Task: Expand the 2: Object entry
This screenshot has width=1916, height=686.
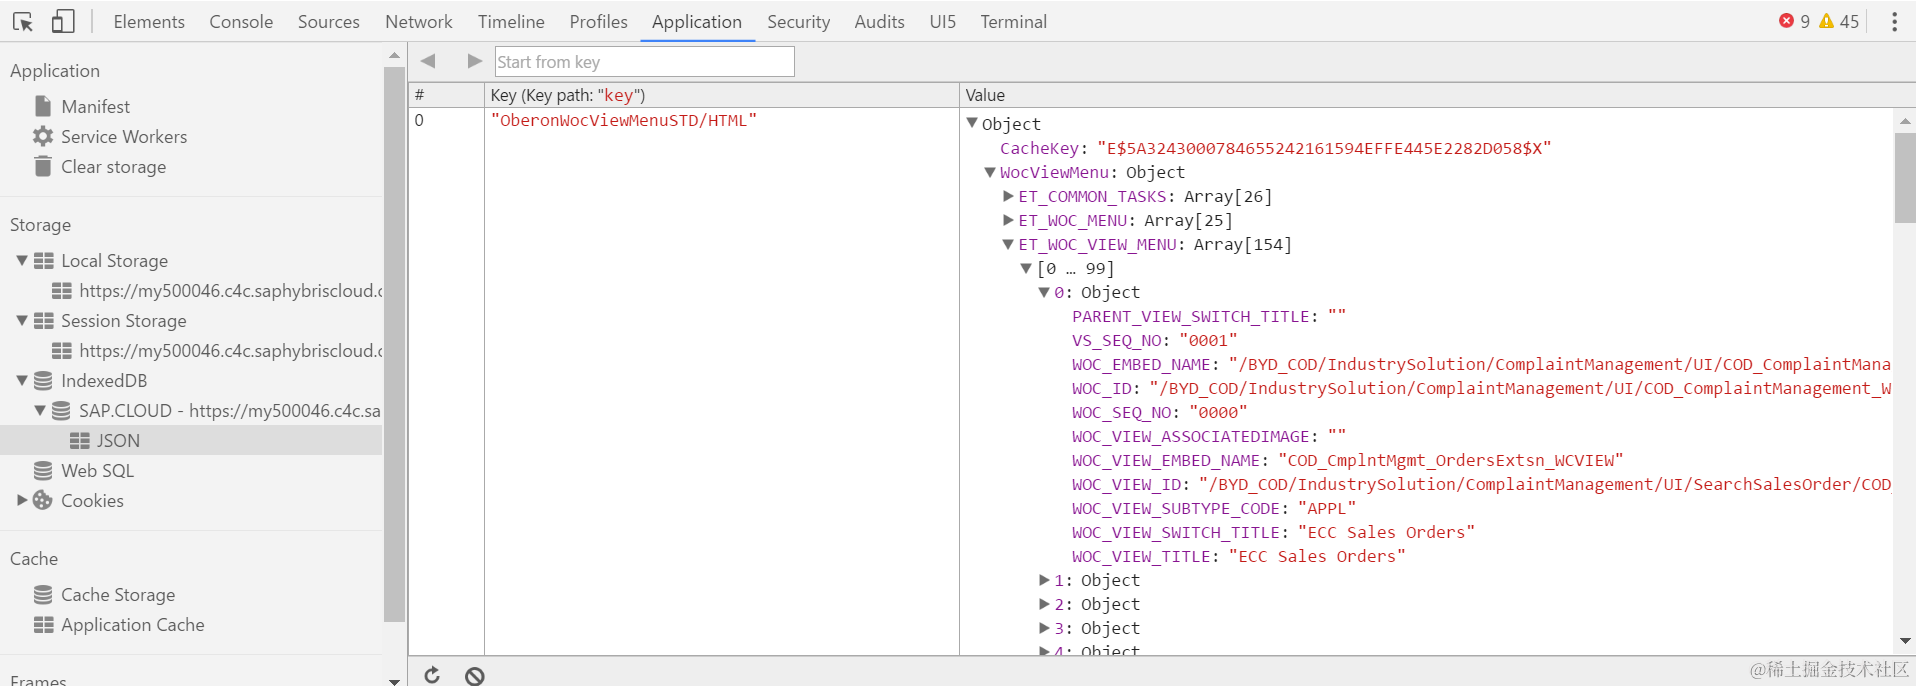Action: pos(1044,604)
